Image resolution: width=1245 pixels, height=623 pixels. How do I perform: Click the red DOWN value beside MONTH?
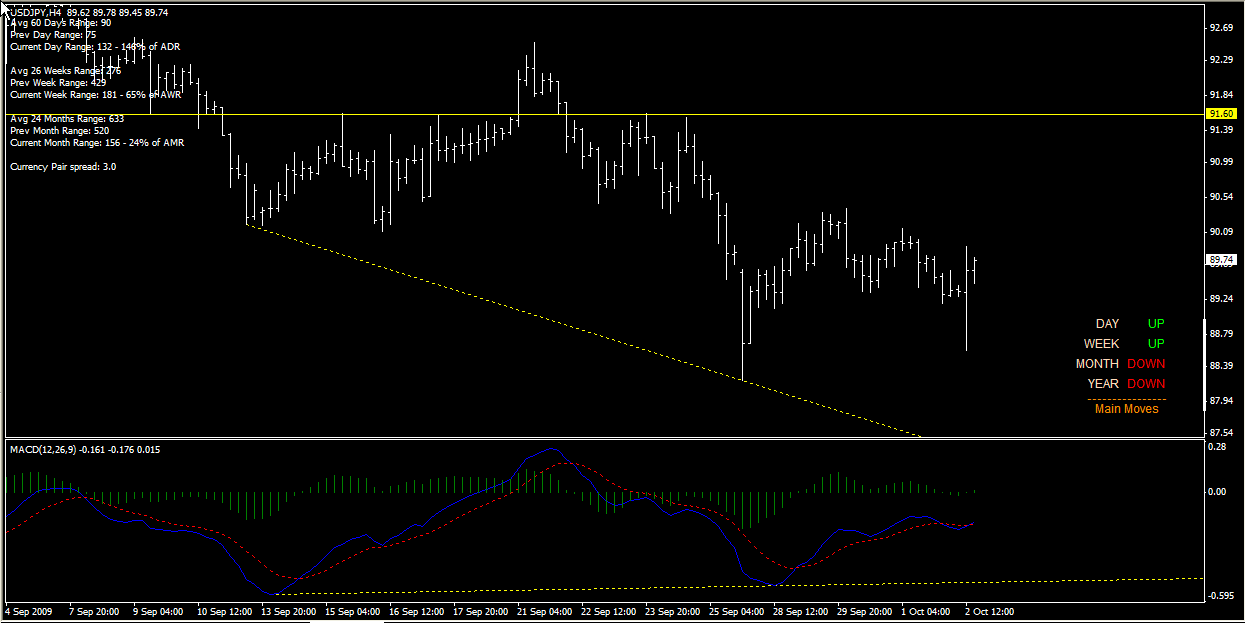point(1146,364)
